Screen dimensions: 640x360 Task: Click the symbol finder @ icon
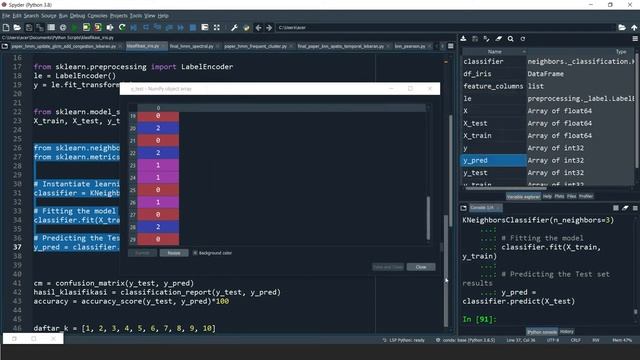63,27
